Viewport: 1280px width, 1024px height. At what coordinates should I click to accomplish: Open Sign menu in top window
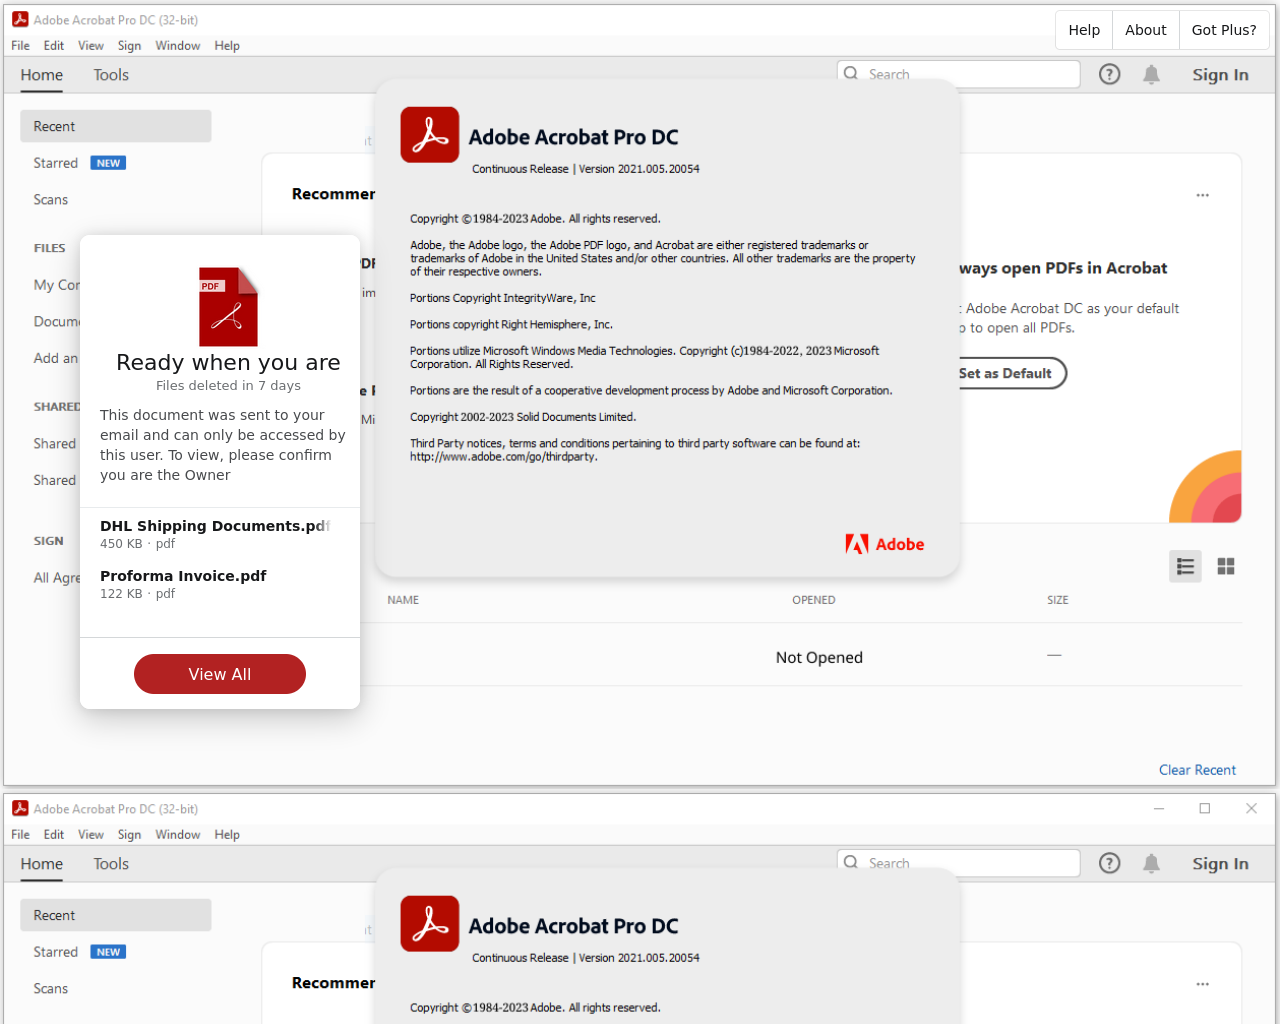[x=129, y=46]
